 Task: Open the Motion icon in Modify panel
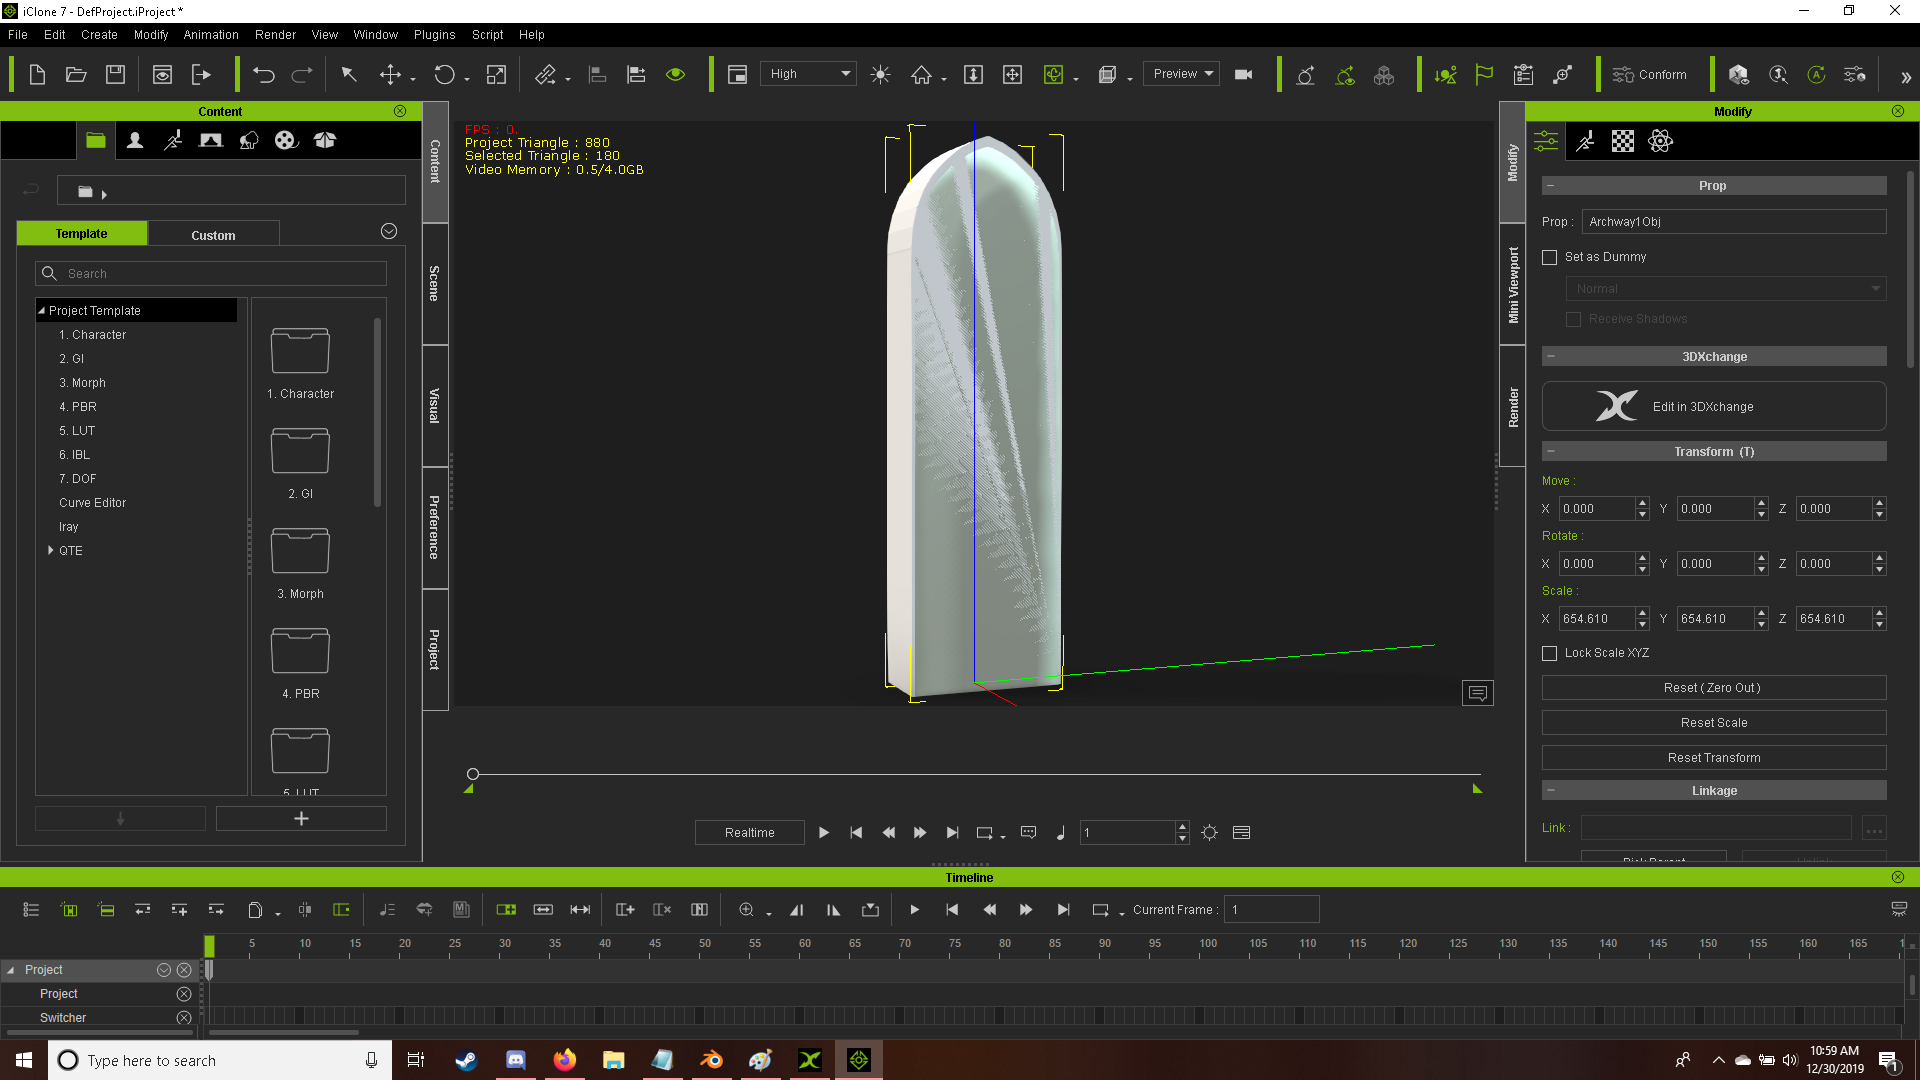pyautogui.click(x=1585, y=141)
